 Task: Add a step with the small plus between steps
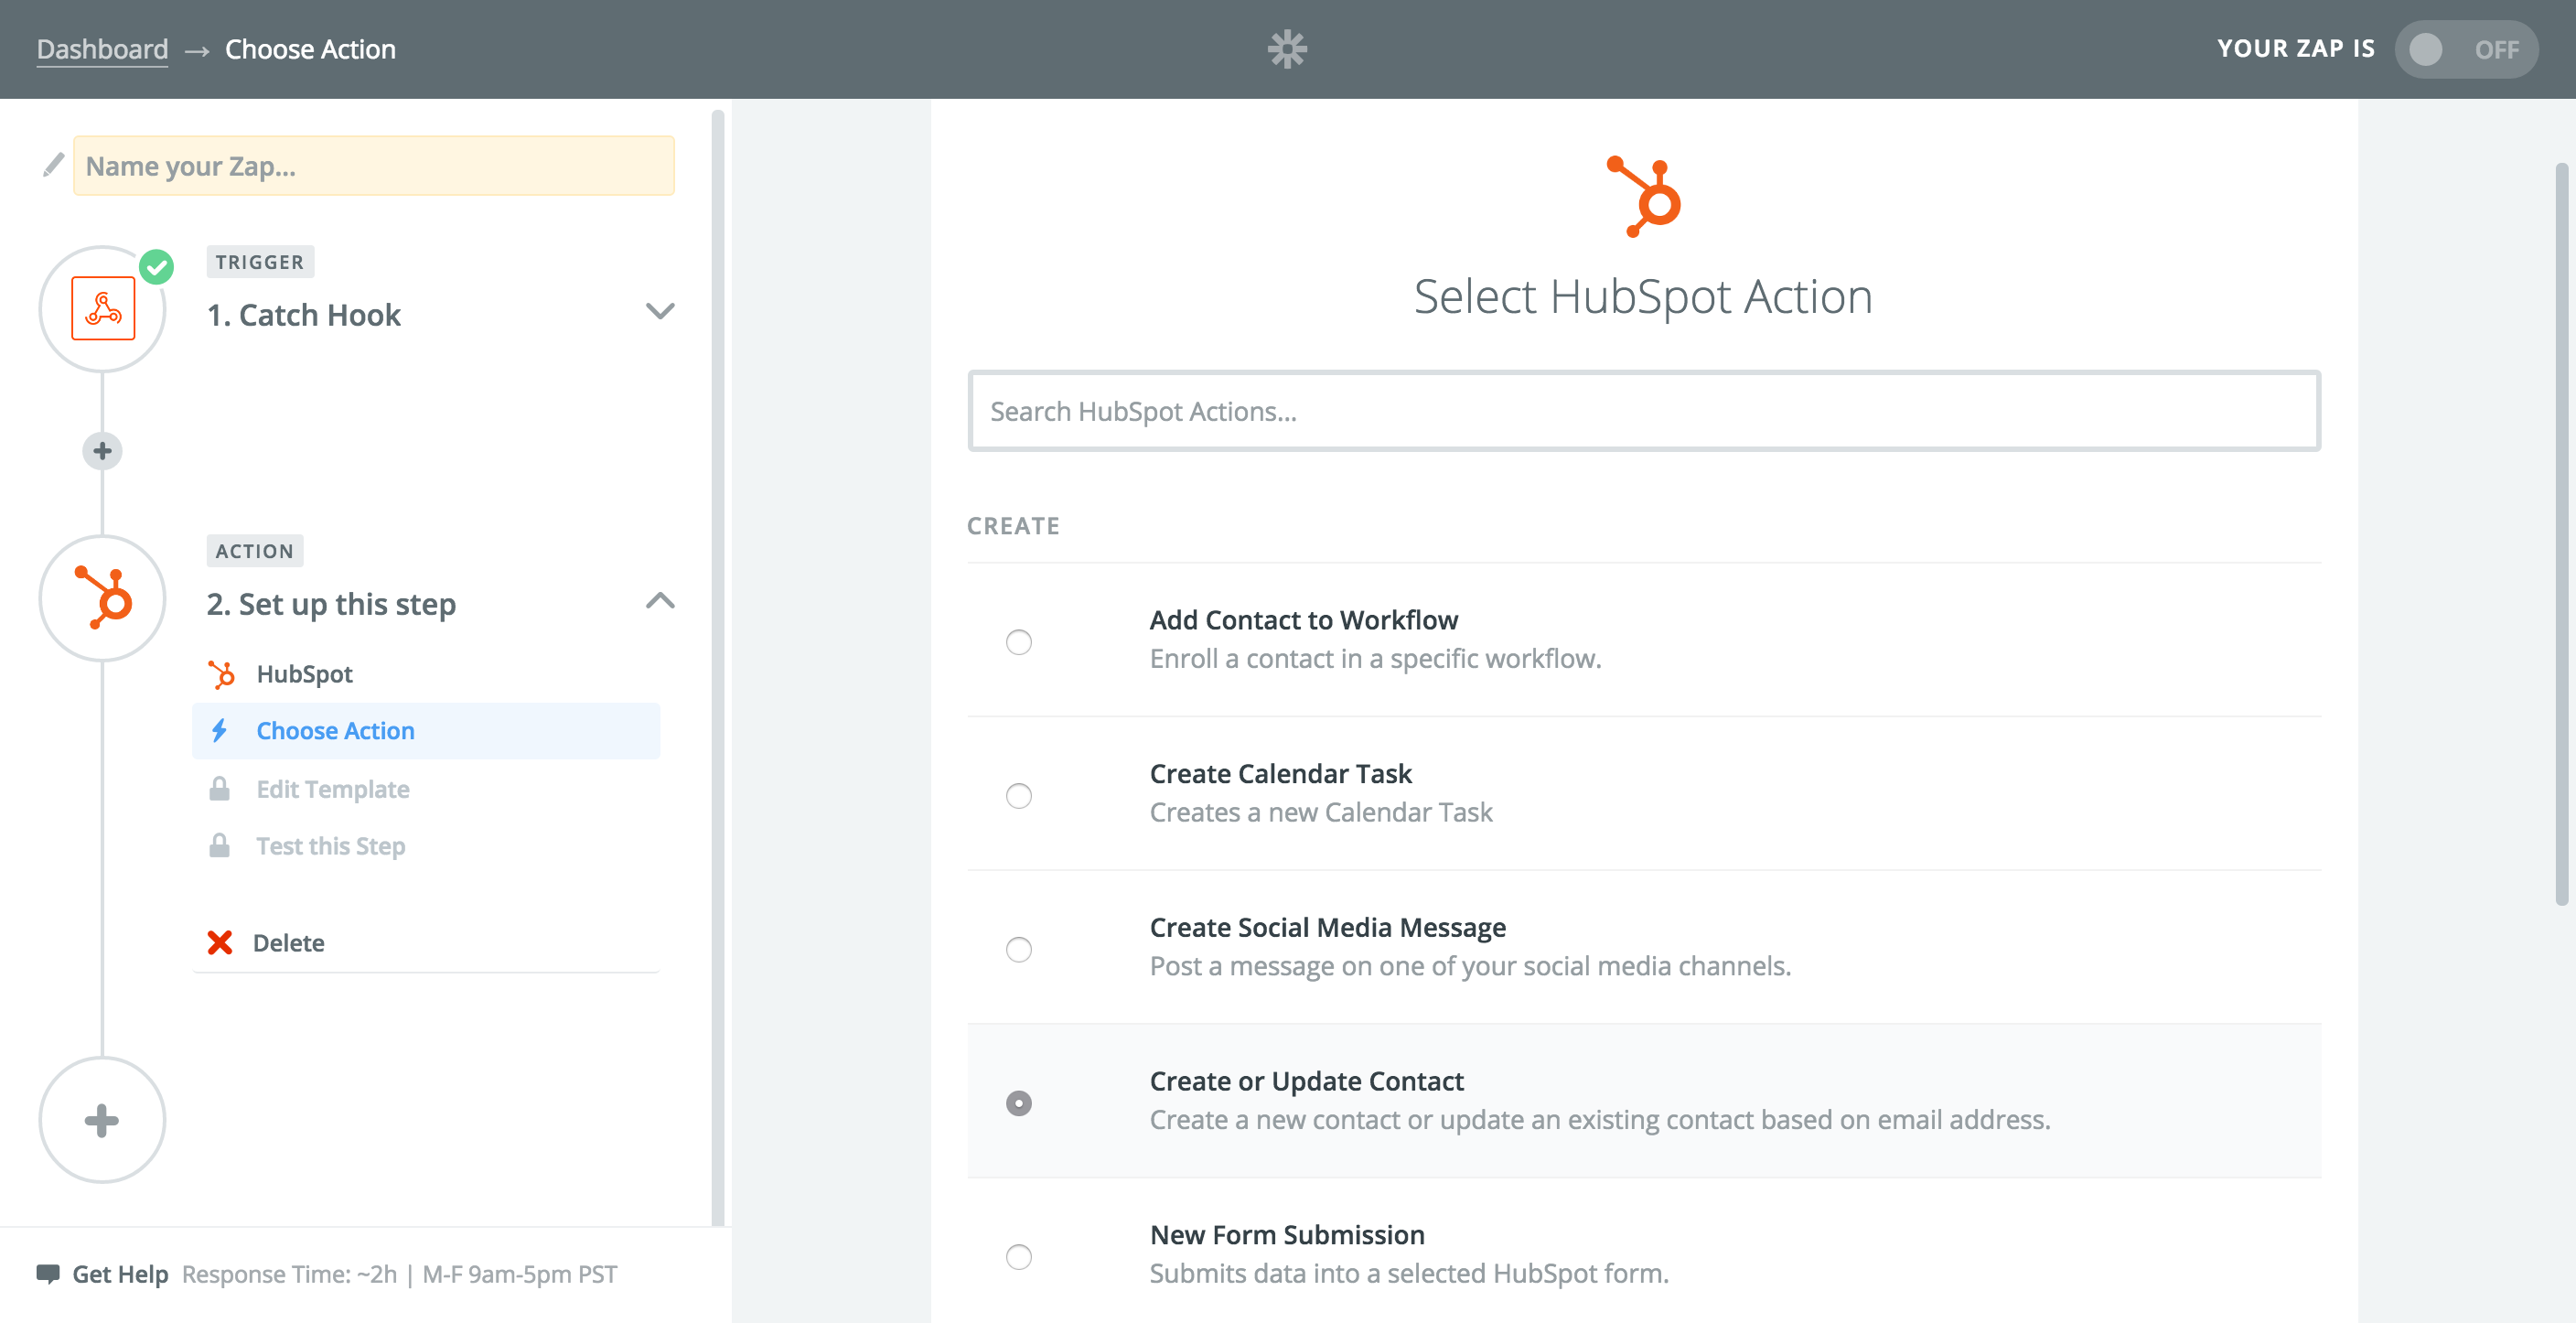pyautogui.click(x=102, y=451)
